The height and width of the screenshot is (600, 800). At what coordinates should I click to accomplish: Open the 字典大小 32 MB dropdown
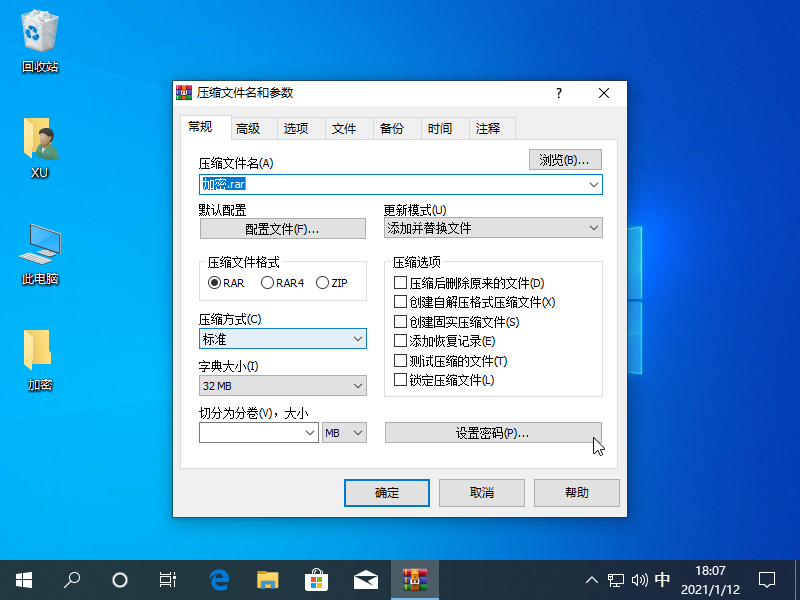click(283, 386)
